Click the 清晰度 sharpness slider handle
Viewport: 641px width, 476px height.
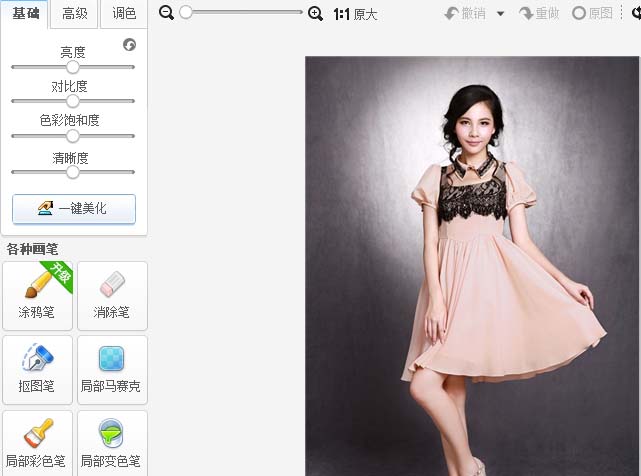tap(73, 172)
